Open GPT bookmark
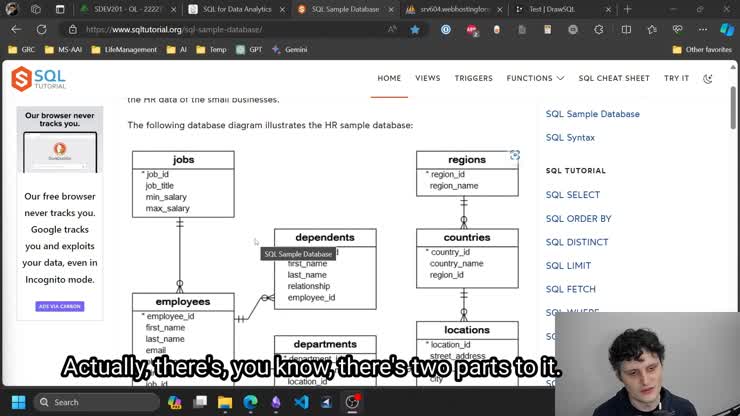The width and height of the screenshot is (740, 416). (250, 49)
